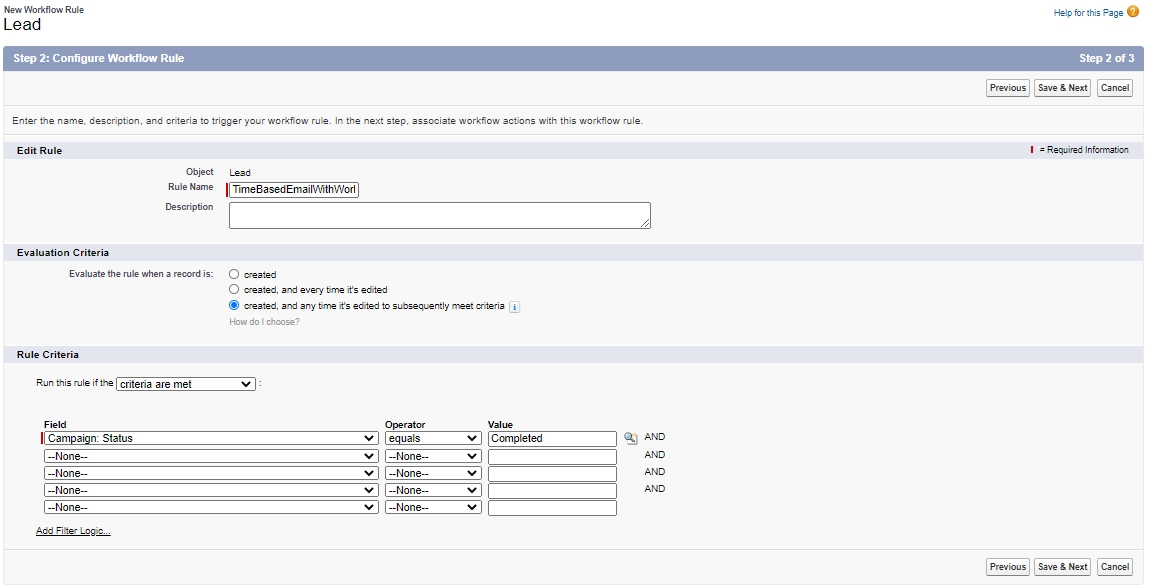Click the Help for this Page icon
Viewport: 1150px width, 588px height.
[x=1135, y=12]
